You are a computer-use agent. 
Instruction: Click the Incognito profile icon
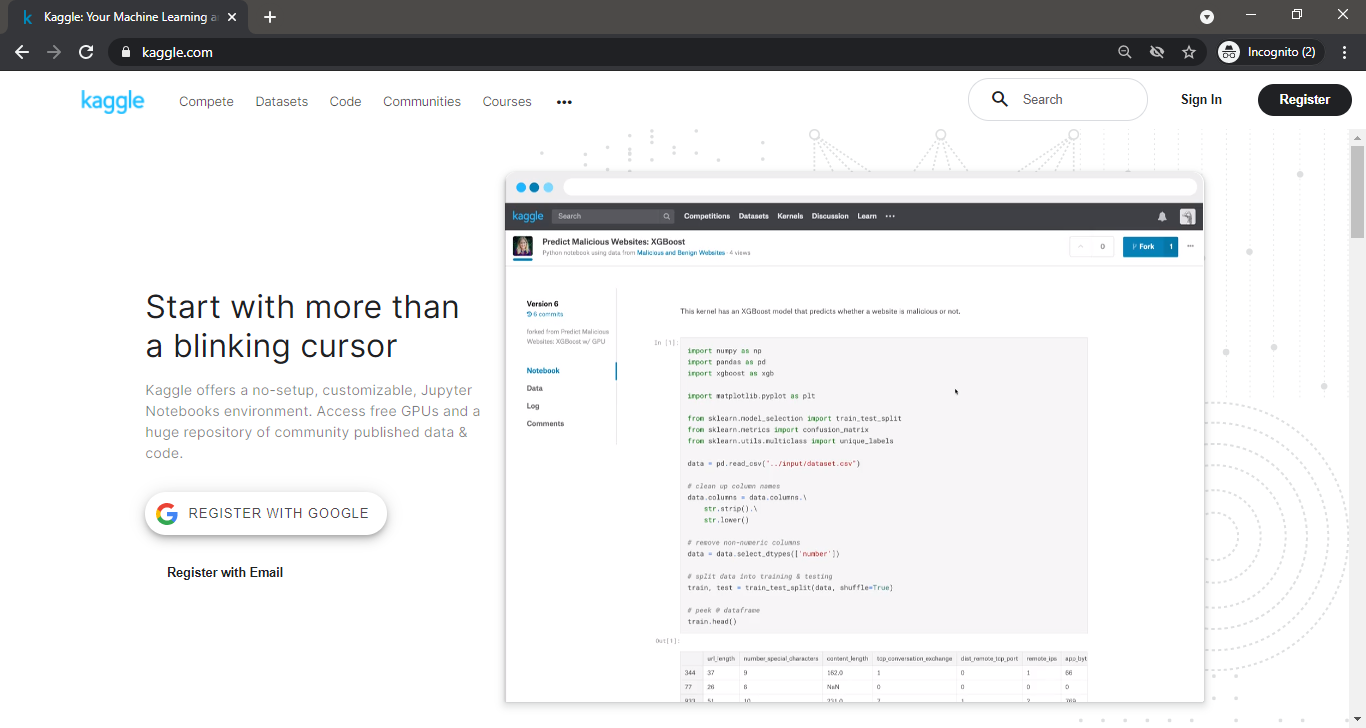1230,51
